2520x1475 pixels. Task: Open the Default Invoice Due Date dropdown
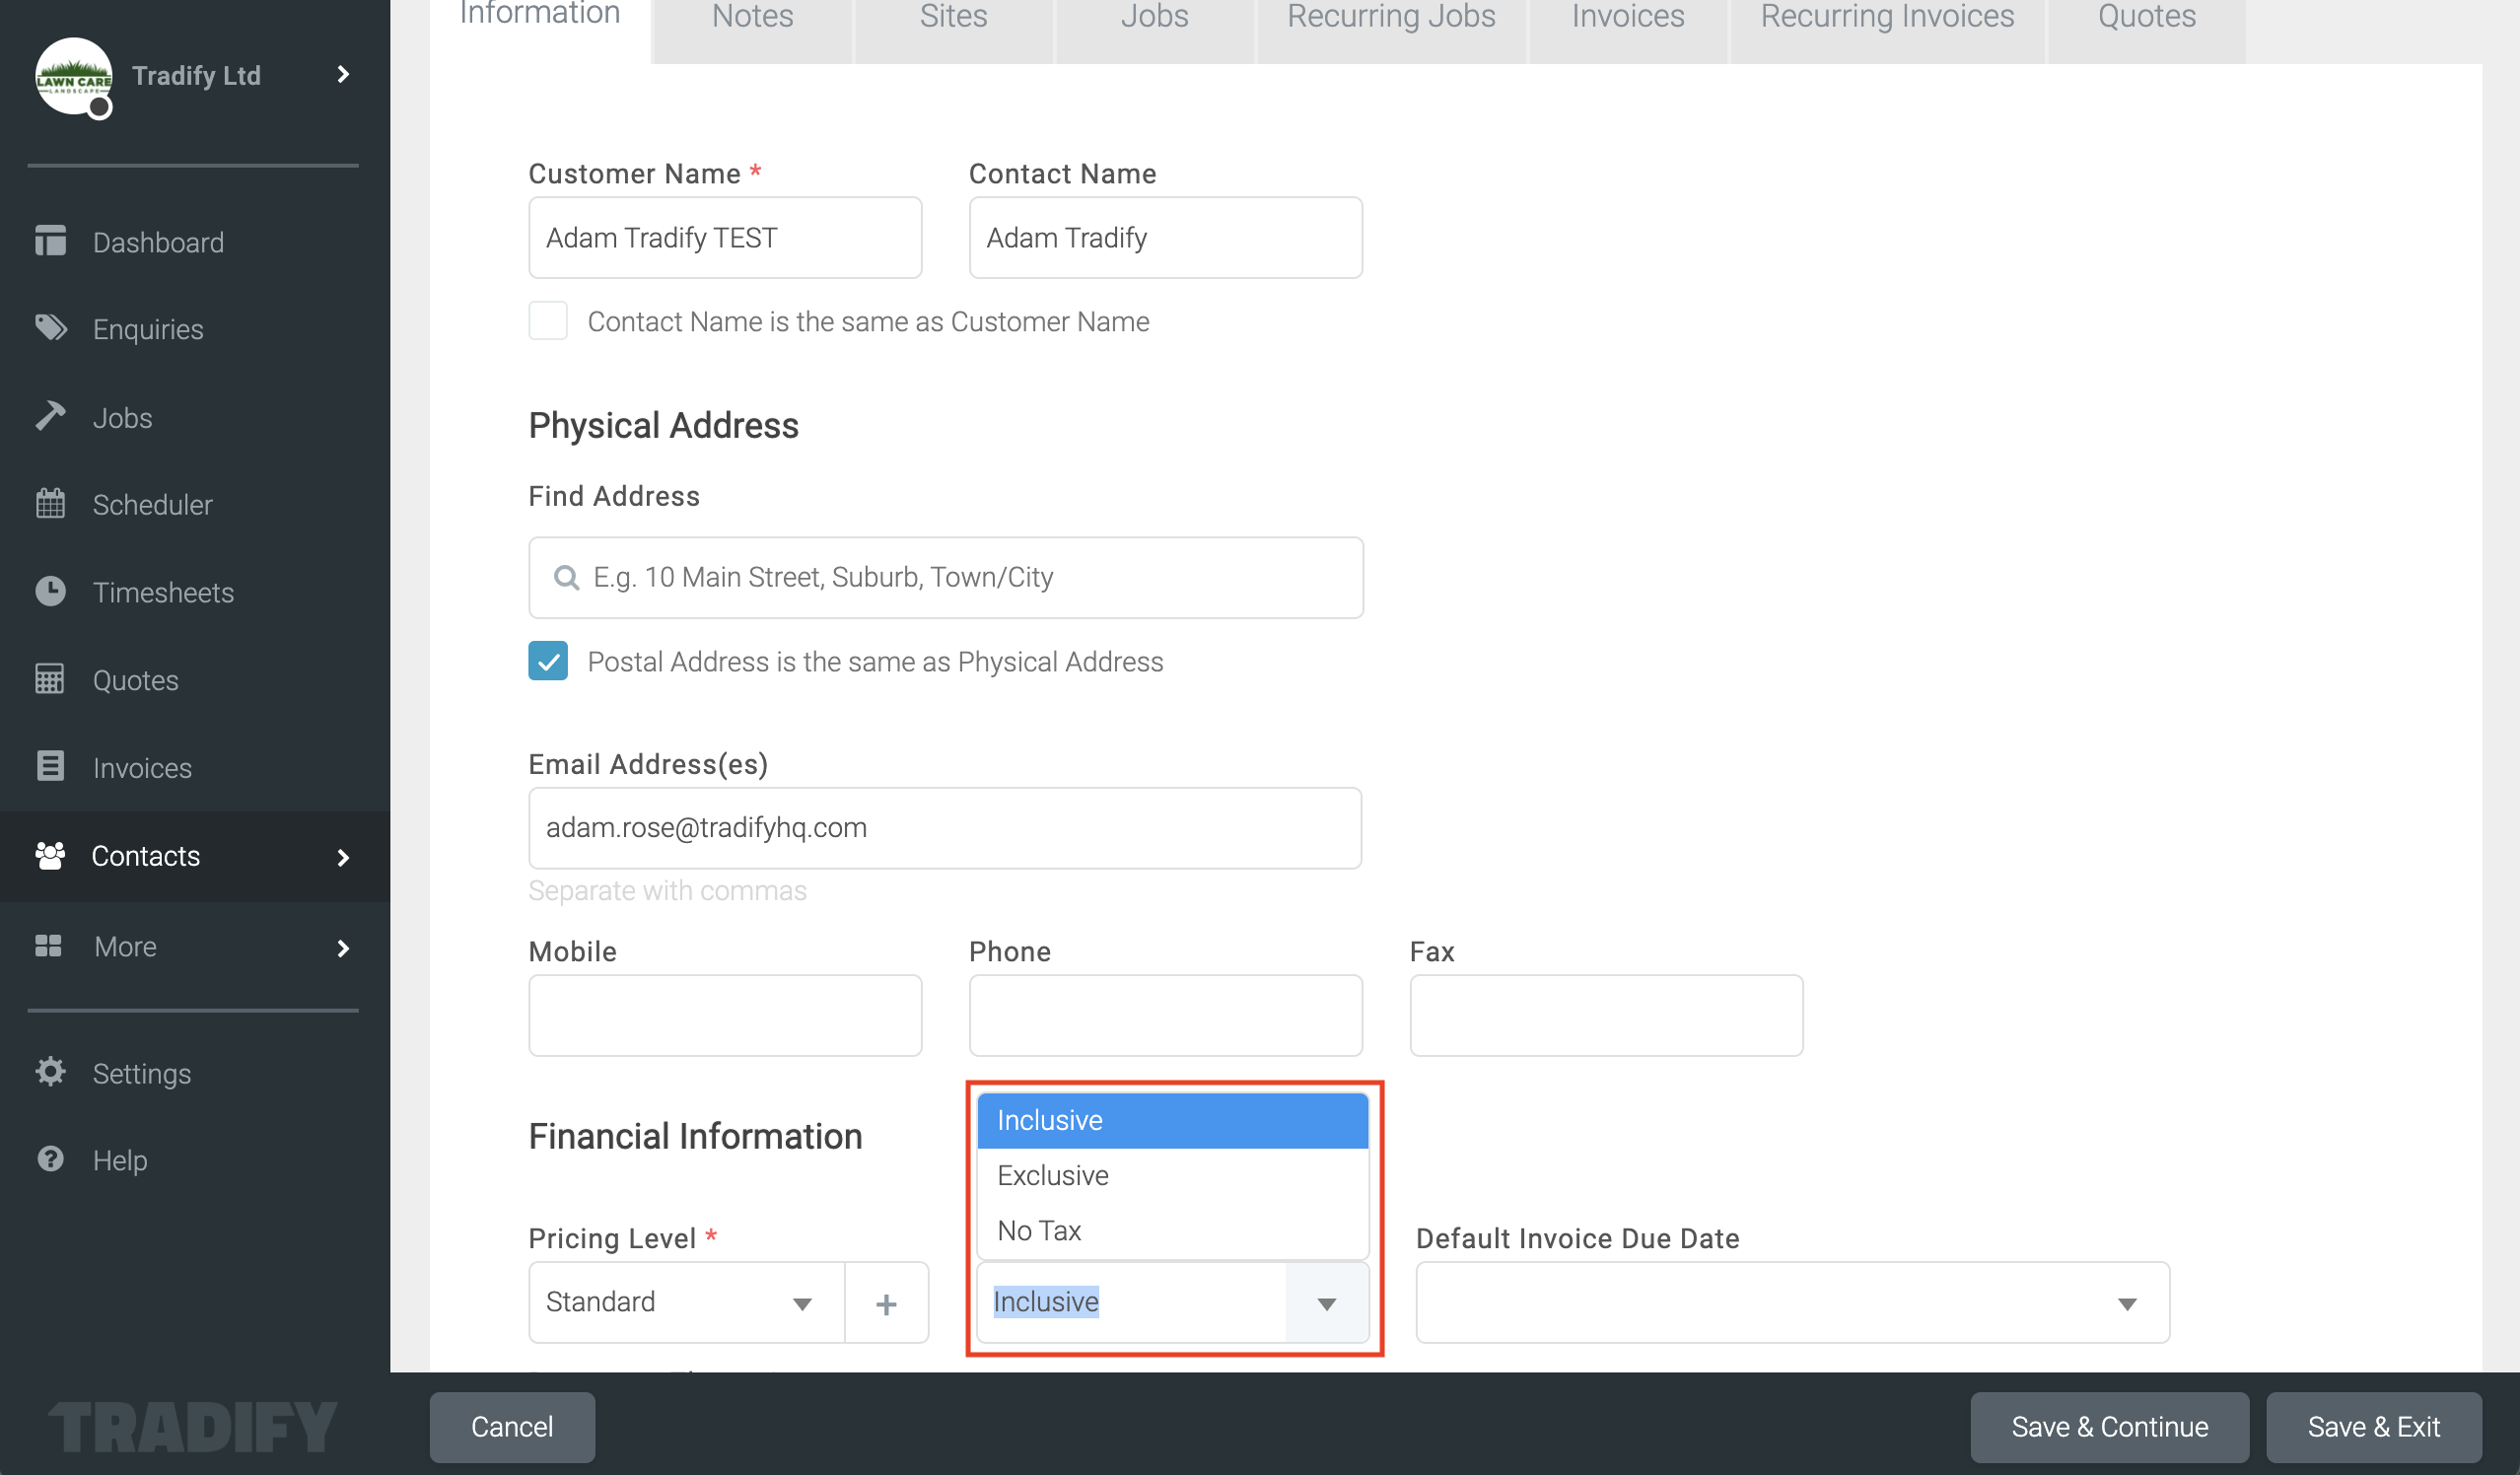(1792, 1303)
